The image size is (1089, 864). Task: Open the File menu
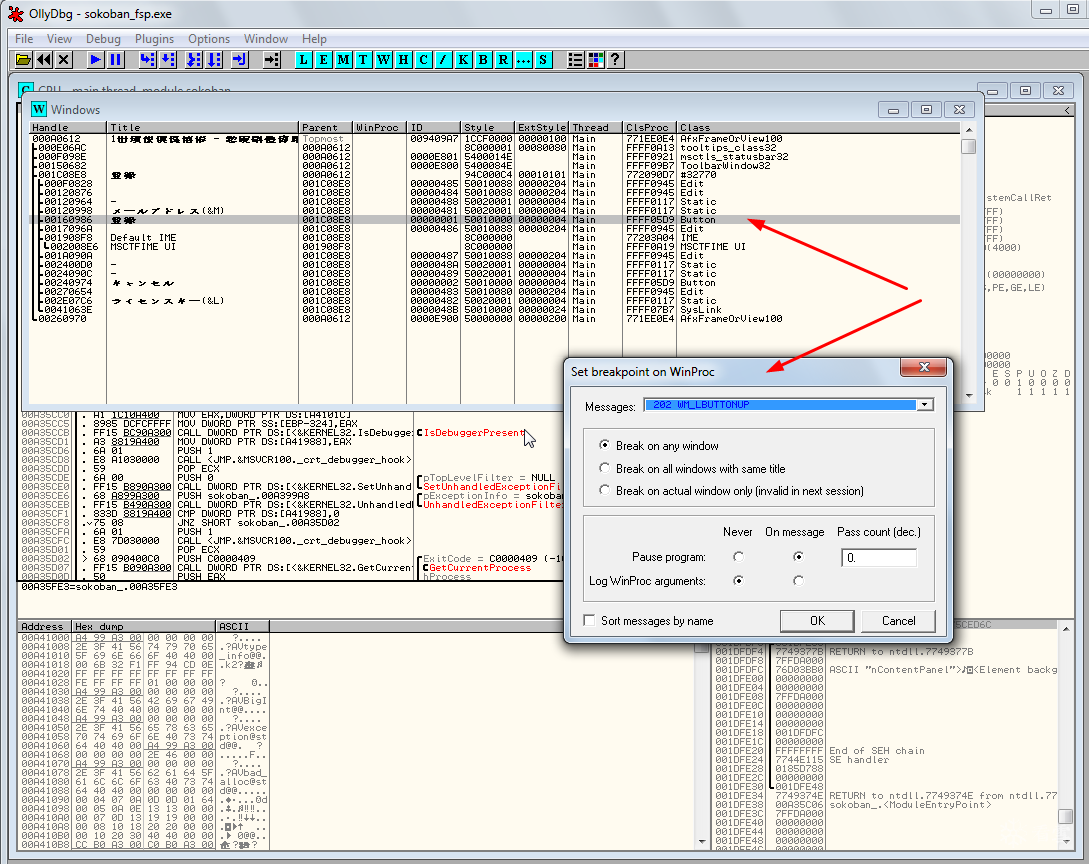[24, 39]
